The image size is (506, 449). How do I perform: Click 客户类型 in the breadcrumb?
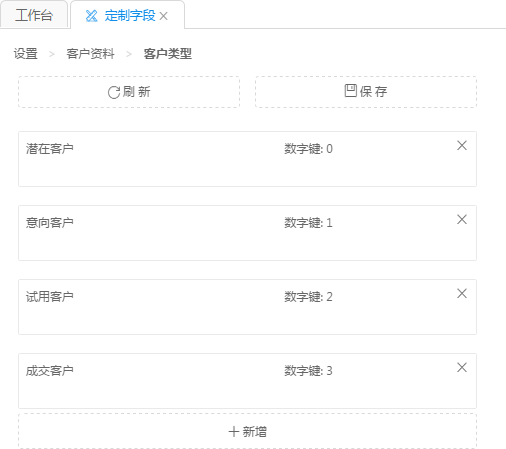click(x=168, y=54)
